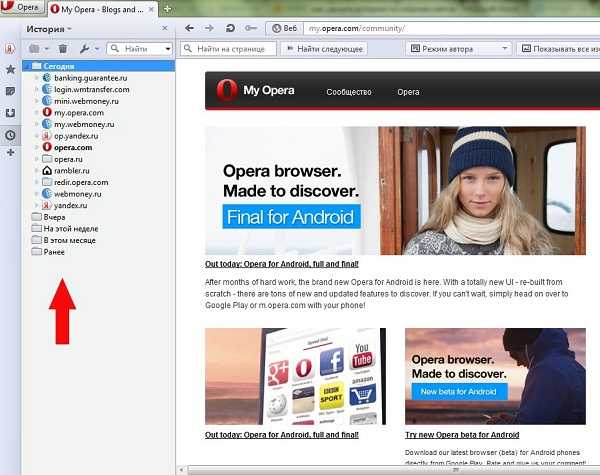
Task: Add a new sidebar panel with plus icon
Action: [x=10, y=153]
